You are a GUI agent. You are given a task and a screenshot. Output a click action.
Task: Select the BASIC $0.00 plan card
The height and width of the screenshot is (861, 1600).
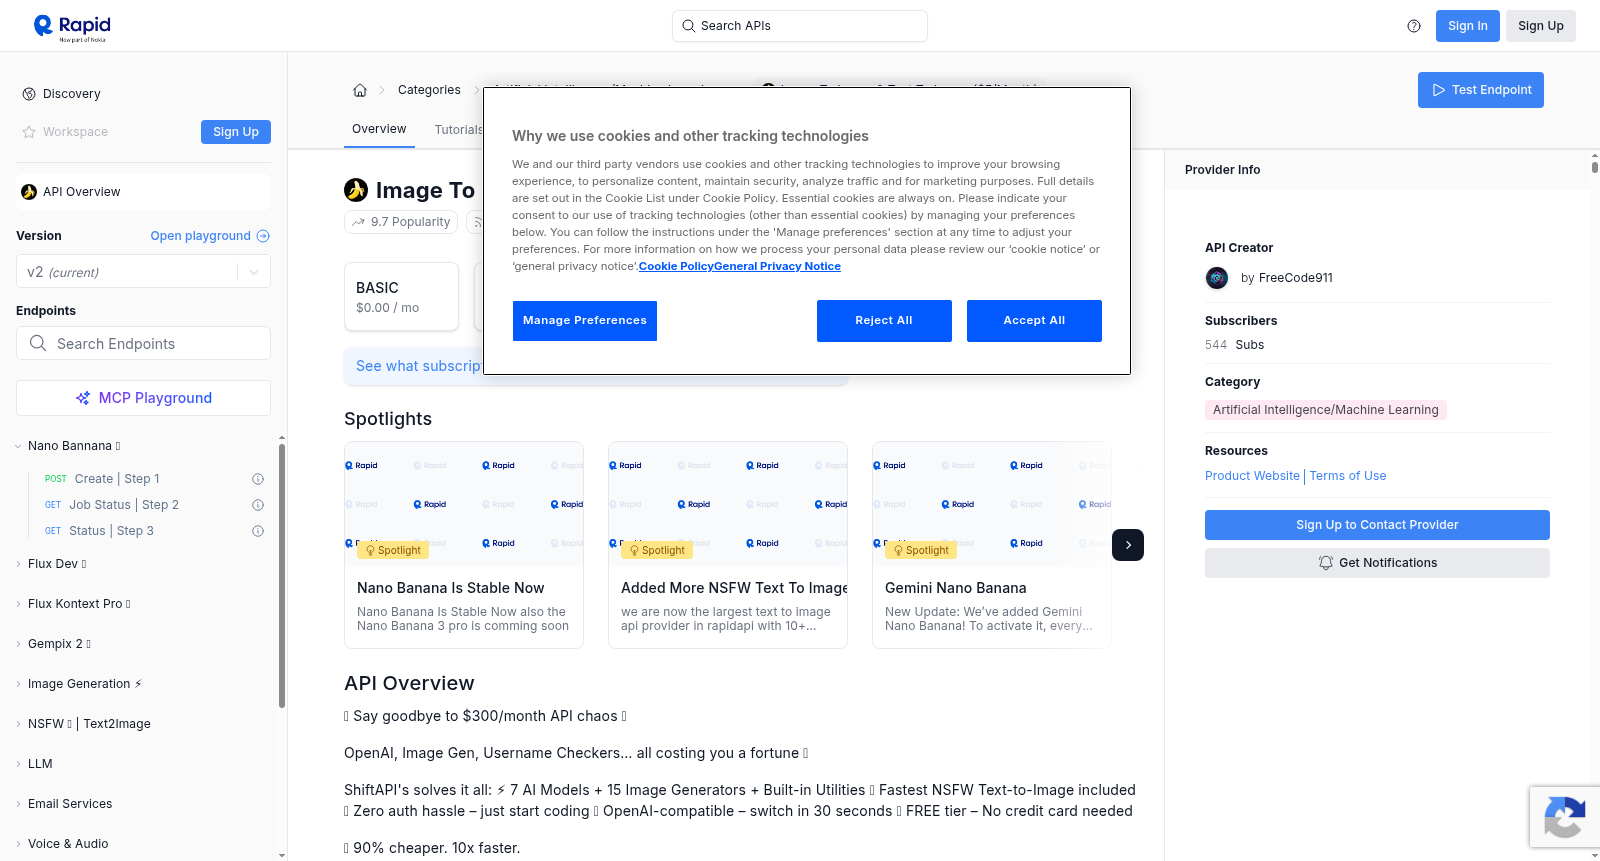point(401,297)
